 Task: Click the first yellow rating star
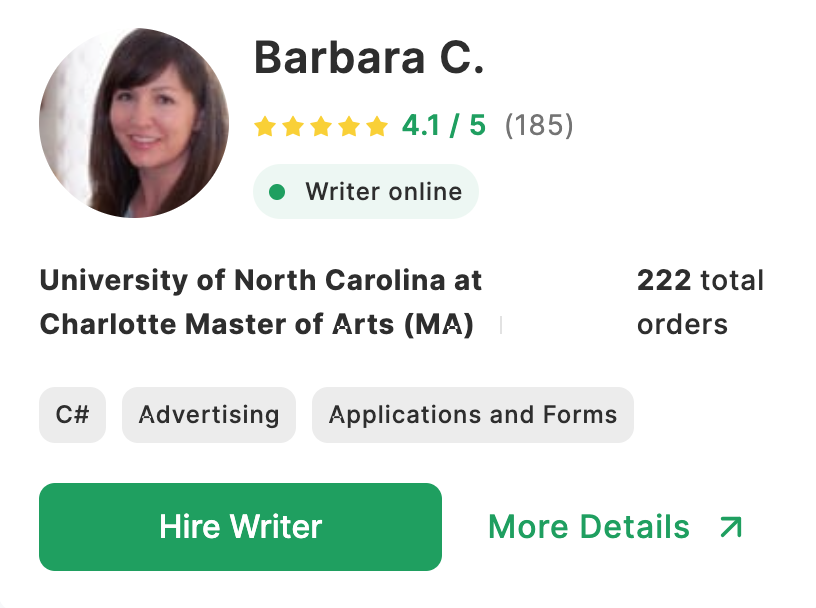[x=265, y=126]
